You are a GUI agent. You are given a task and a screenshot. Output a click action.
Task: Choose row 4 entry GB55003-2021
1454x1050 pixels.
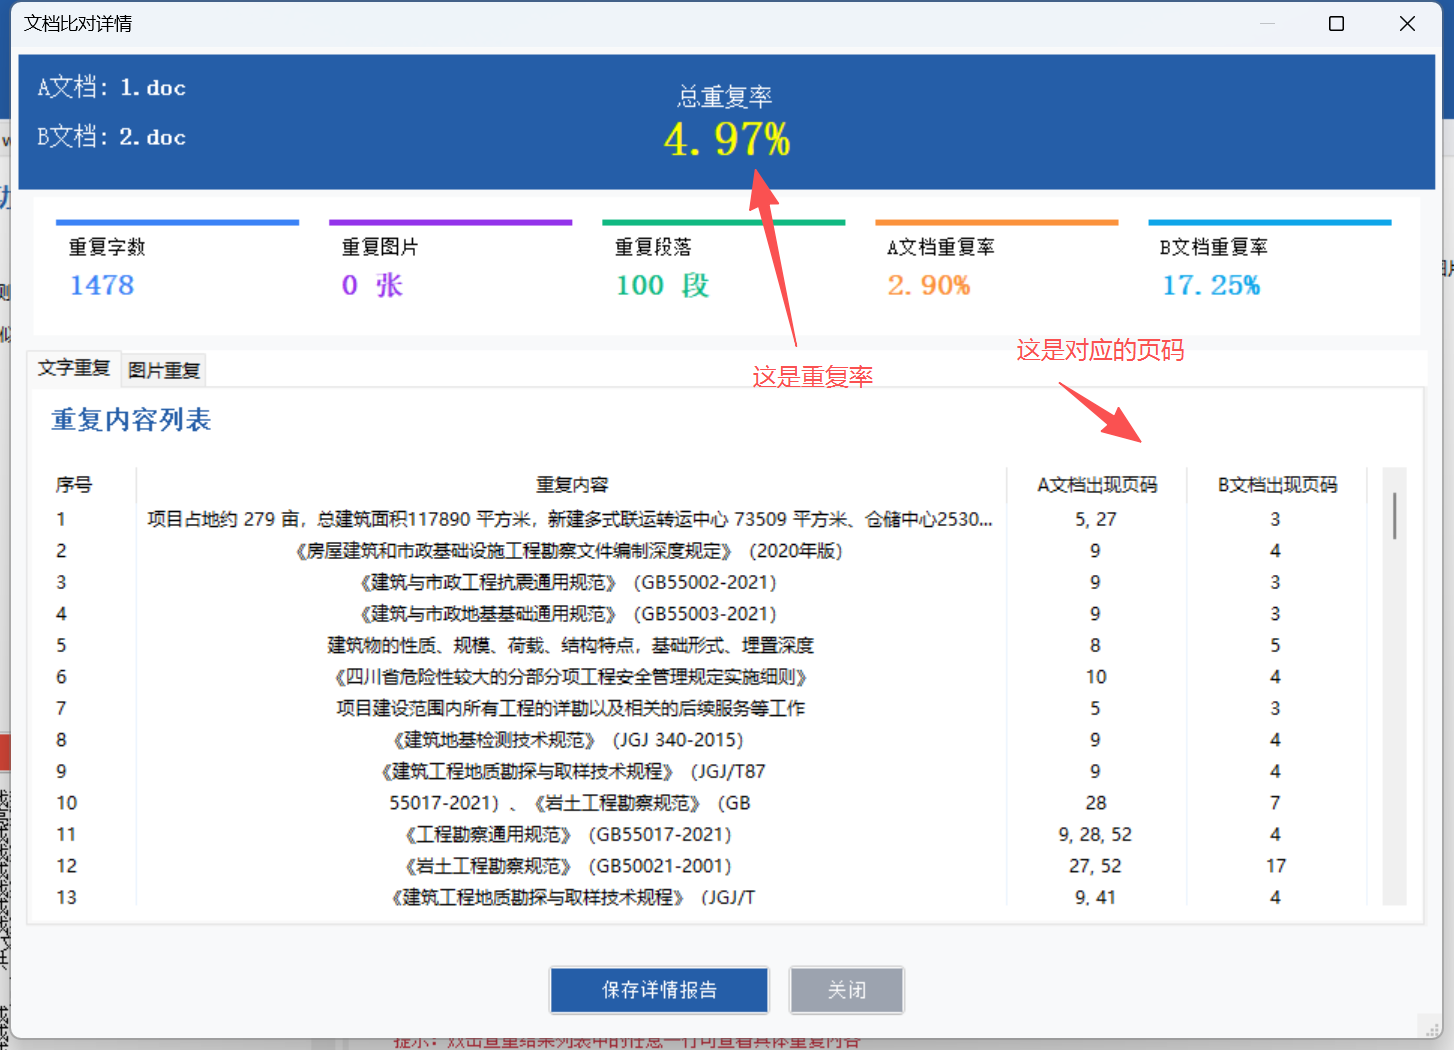[570, 614]
